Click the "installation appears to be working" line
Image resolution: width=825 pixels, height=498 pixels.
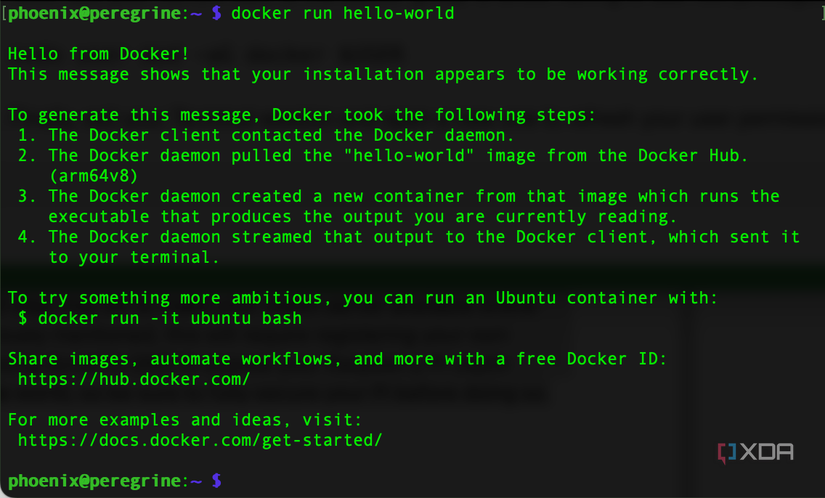pyautogui.click(x=383, y=74)
